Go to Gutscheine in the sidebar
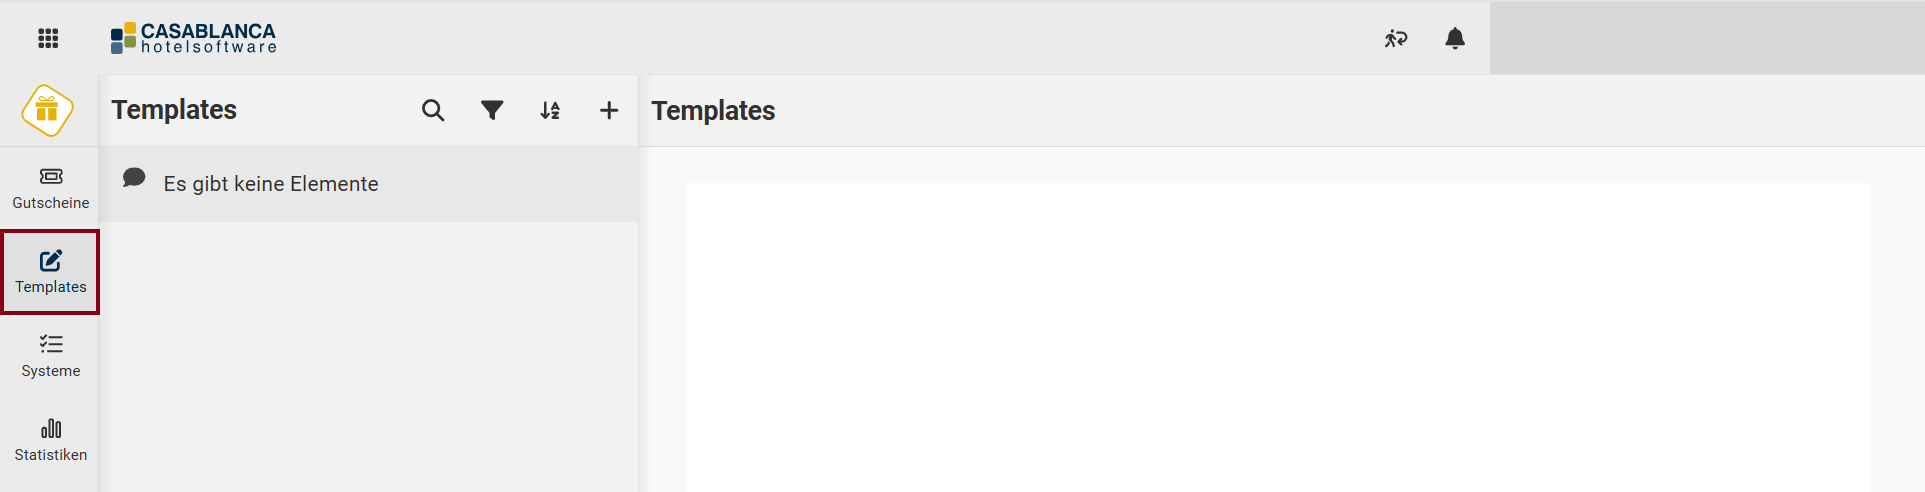The width and height of the screenshot is (1925, 492). coord(50,188)
